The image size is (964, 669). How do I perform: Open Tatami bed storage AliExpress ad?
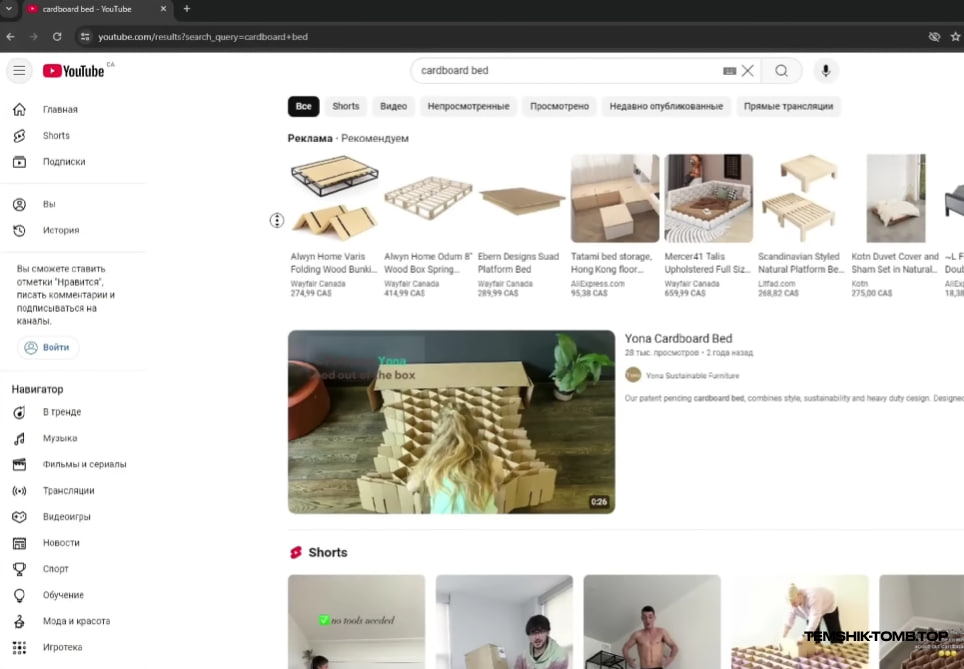[x=615, y=226]
